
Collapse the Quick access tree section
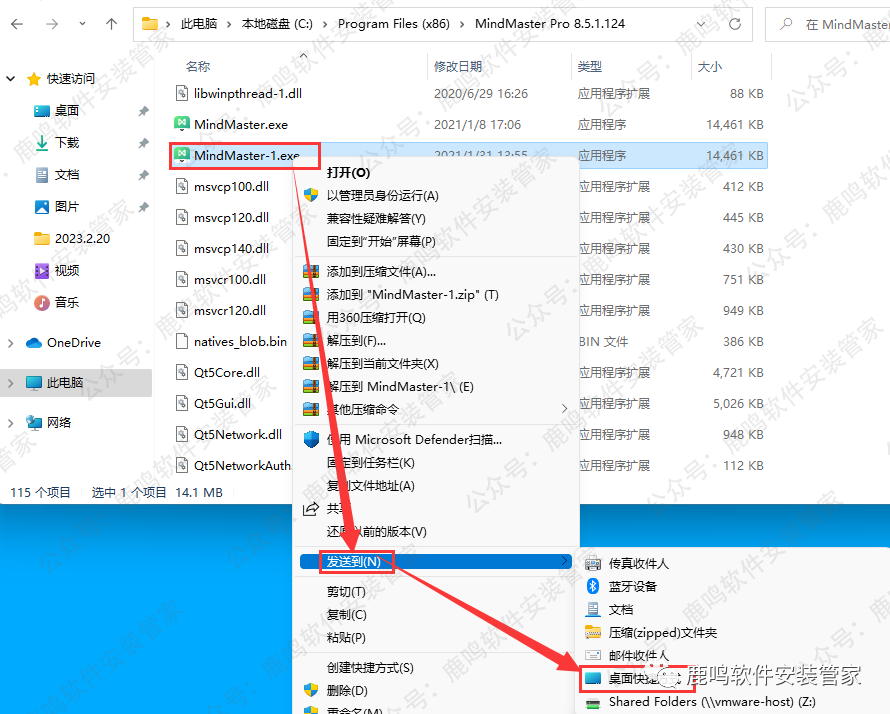(11, 79)
